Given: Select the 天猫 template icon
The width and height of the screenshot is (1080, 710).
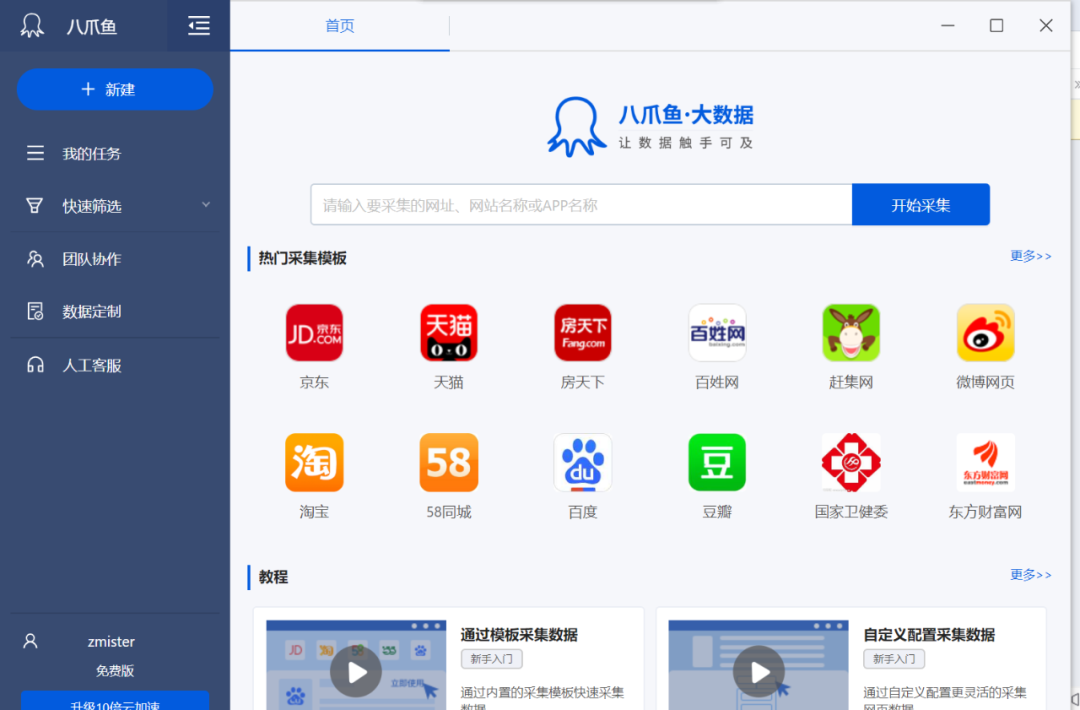Looking at the screenshot, I should point(448,333).
